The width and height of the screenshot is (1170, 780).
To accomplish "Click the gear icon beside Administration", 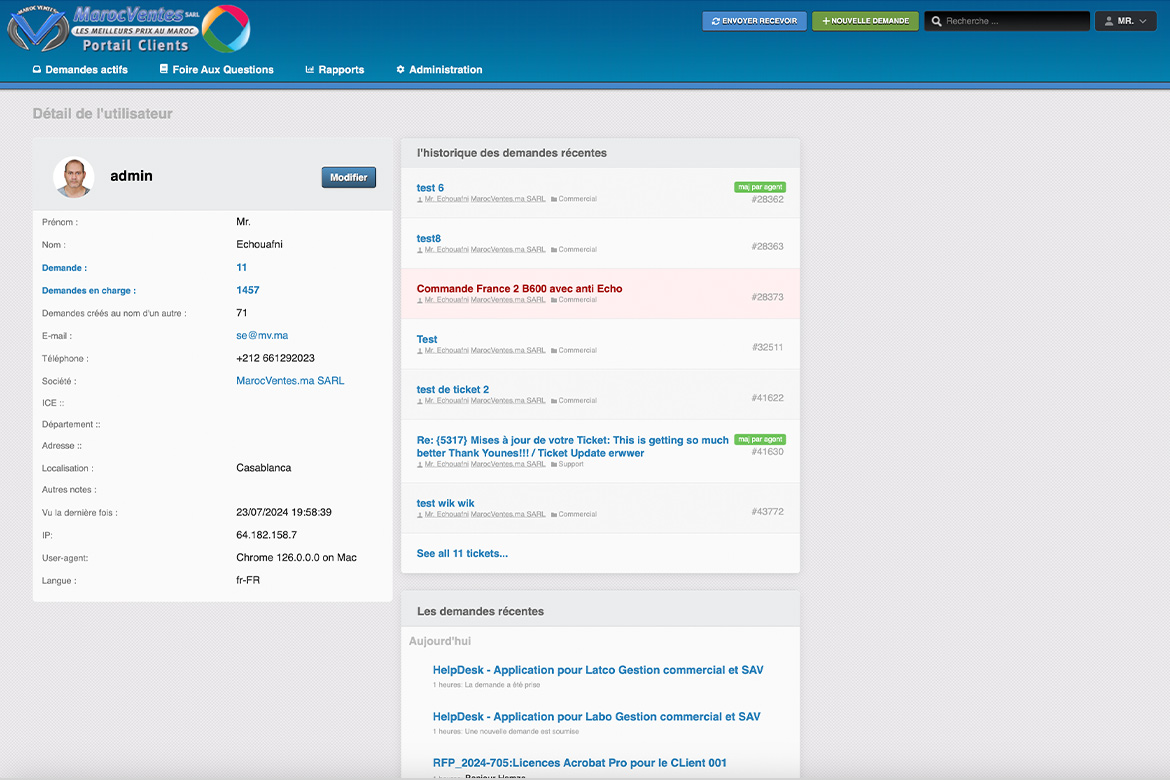I will tap(401, 70).
